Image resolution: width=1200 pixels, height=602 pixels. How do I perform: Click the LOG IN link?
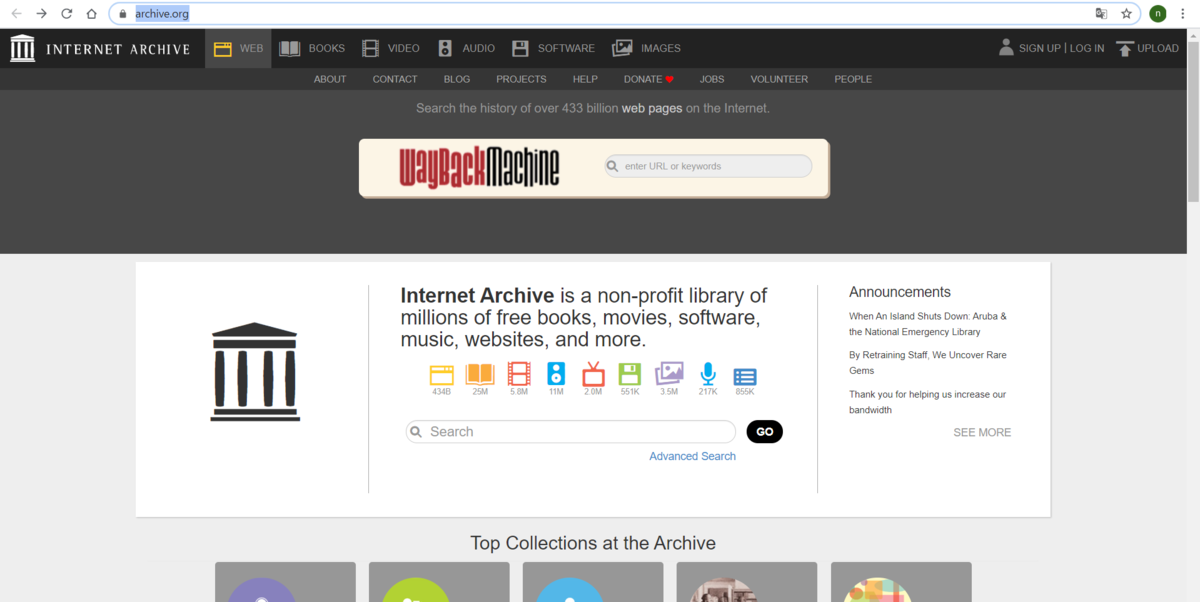[1087, 48]
